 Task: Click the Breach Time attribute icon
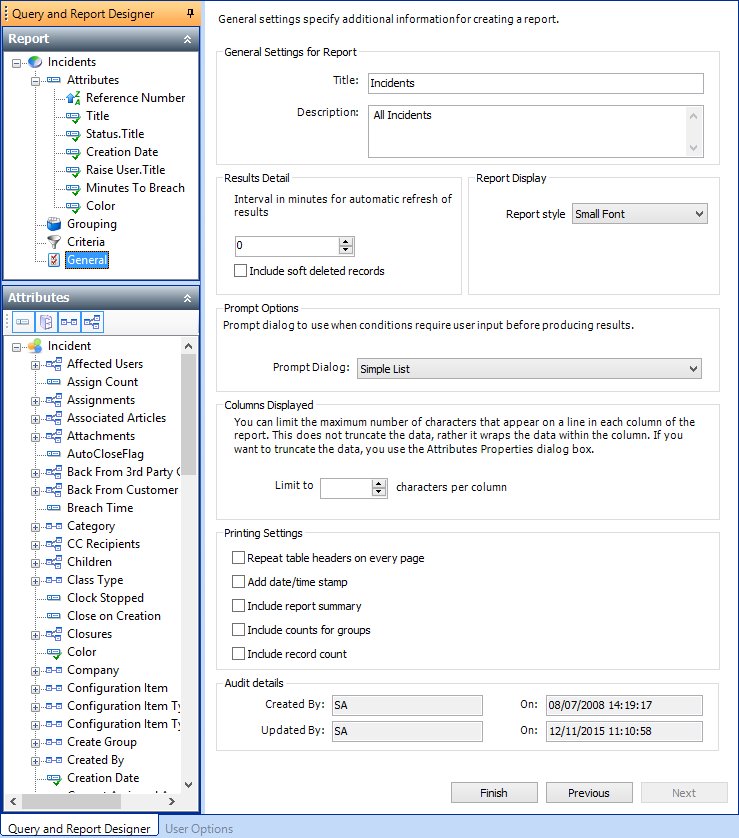pos(54,508)
